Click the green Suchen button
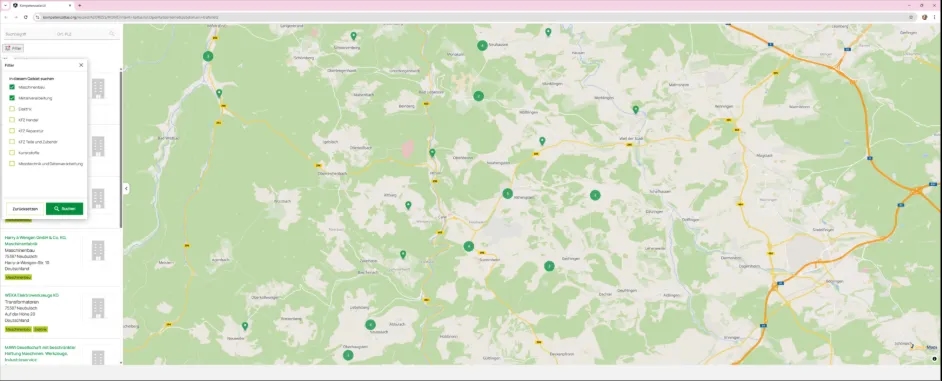 64,209
